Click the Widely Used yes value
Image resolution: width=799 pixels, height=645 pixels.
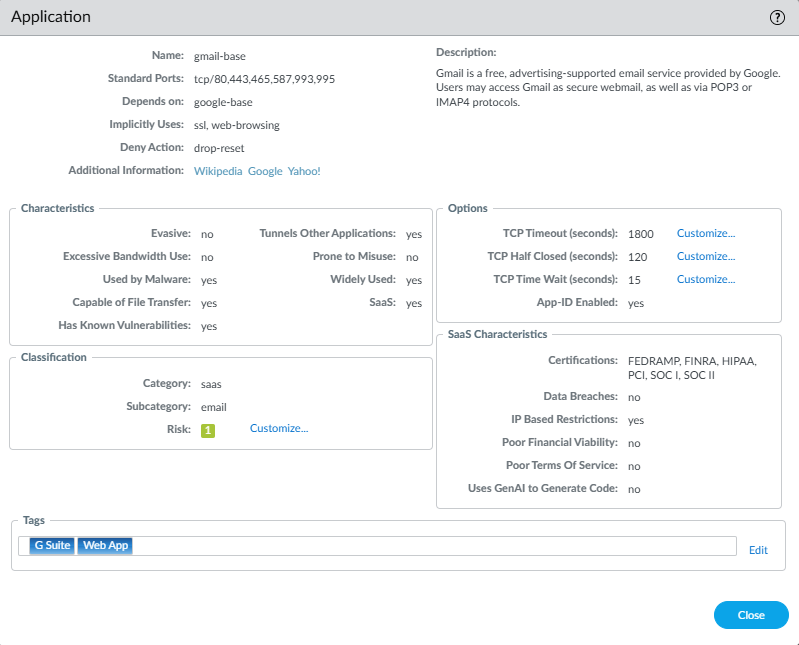click(414, 280)
